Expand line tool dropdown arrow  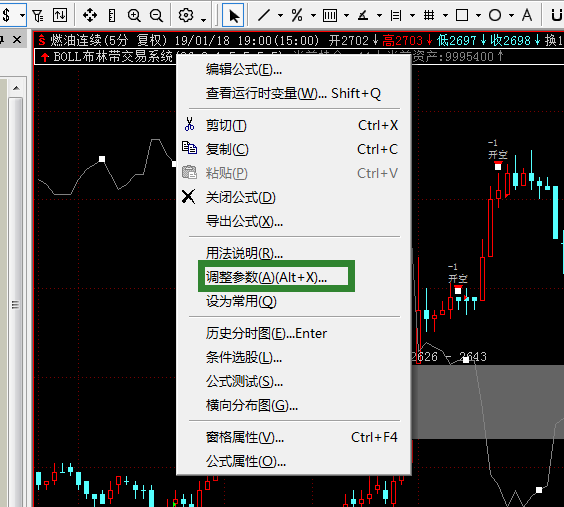point(281,16)
